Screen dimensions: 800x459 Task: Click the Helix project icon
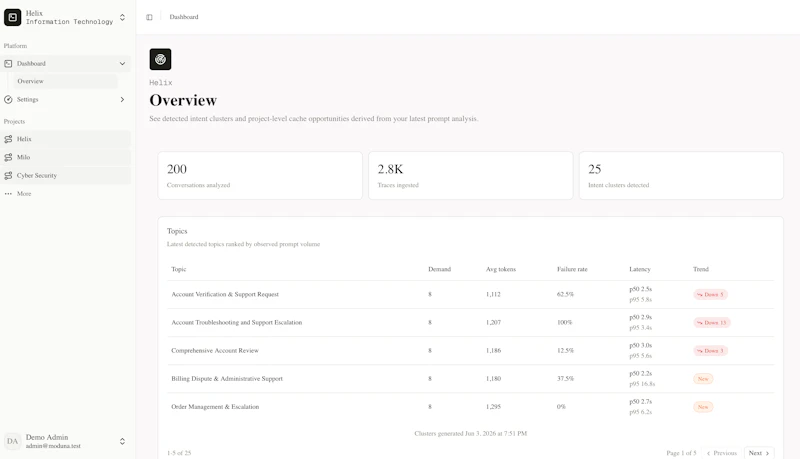(8, 139)
